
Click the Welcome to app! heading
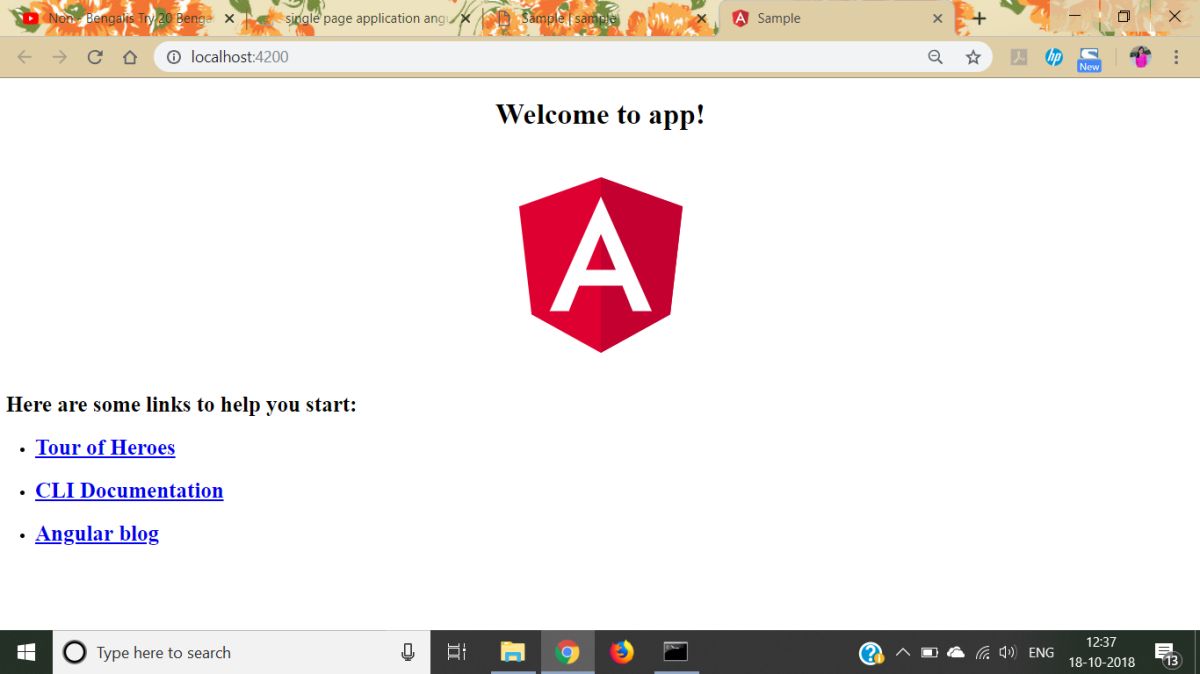[x=600, y=114]
